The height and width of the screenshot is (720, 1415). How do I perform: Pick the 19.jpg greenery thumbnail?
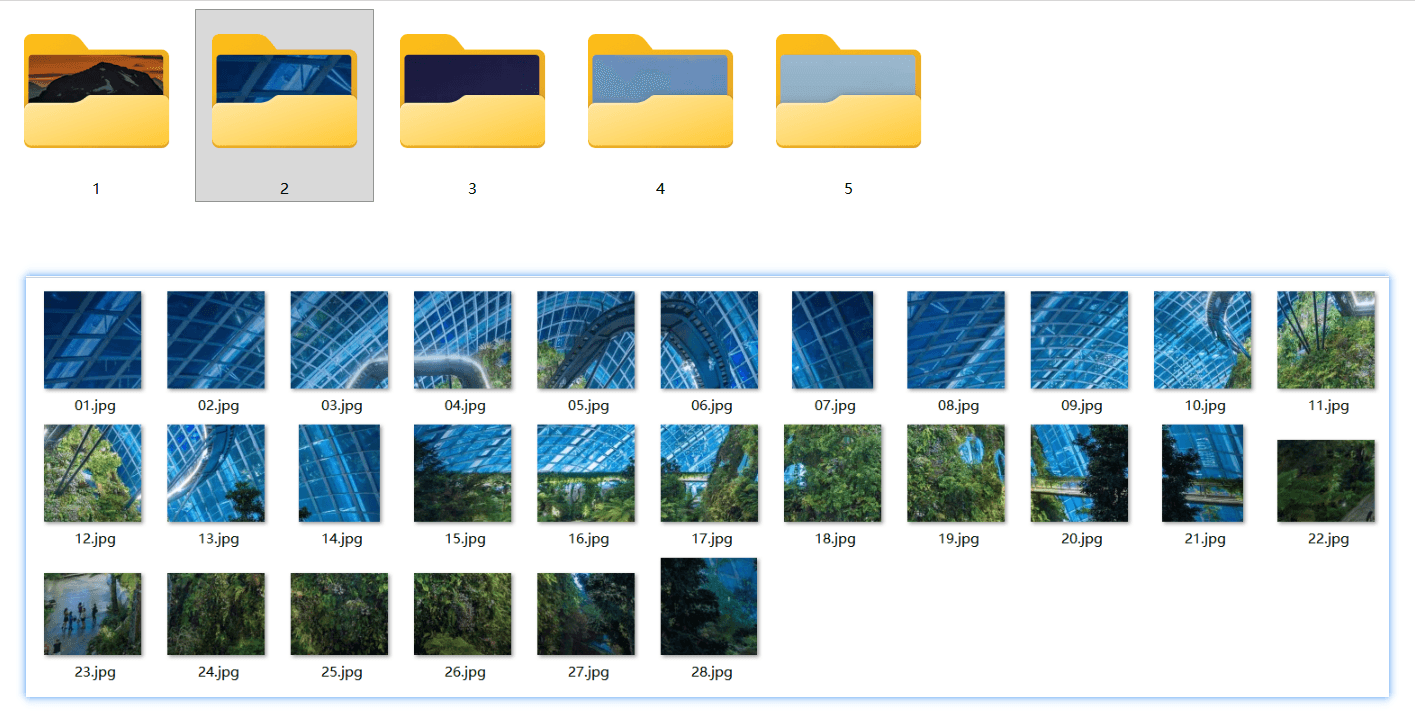coord(956,473)
